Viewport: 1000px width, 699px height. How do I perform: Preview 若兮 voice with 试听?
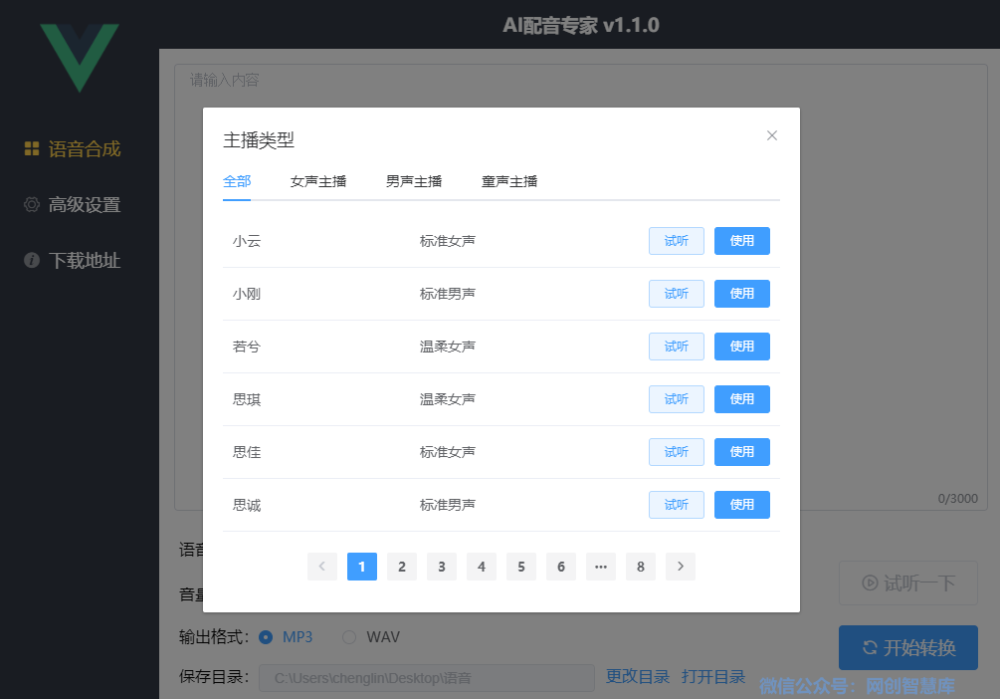[676, 346]
